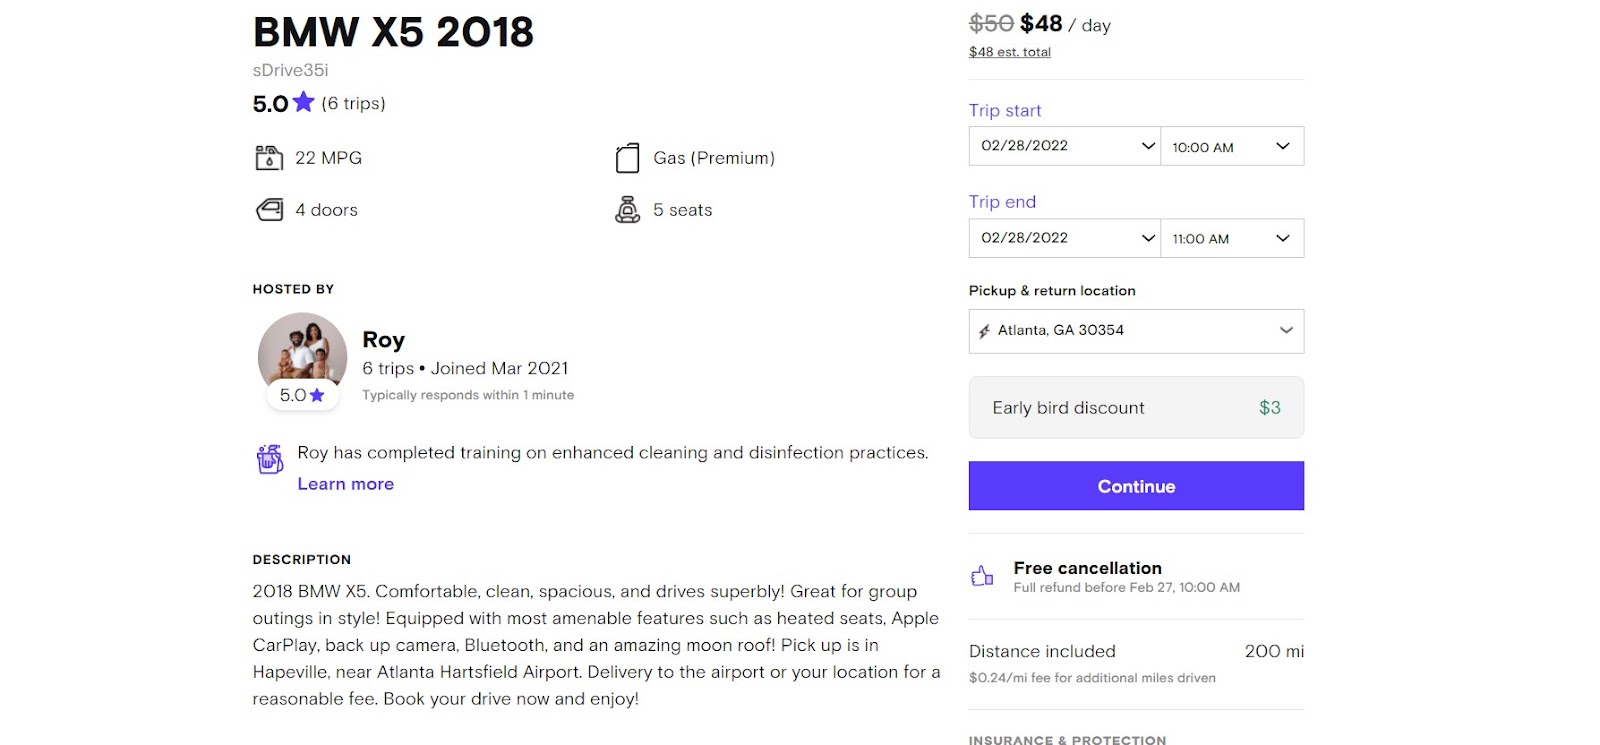Open the trip end date dropdown
1600x745 pixels.
(1064, 238)
